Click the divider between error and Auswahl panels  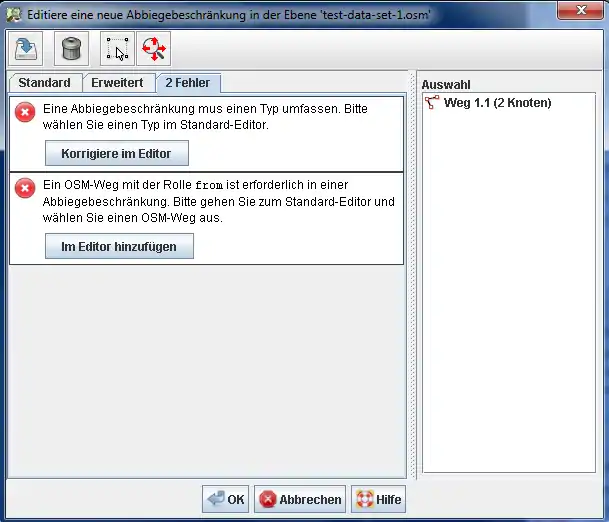click(x=414, y=280)
